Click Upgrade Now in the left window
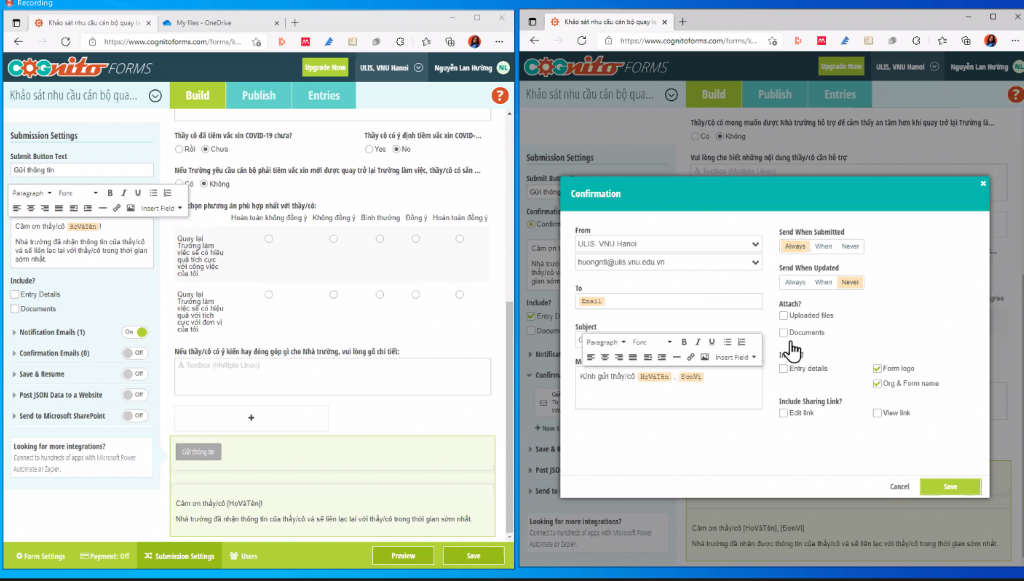1024x581 pixels. tap(325, 67)
